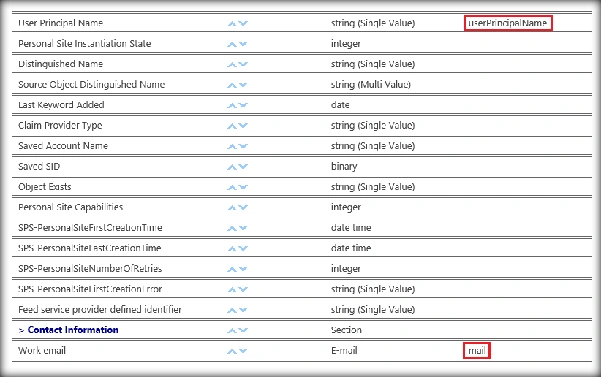Move SPS-PersonalSiteFirstCreationTime down
The width and height of the screenshot is (602, 378).
click(243, 228)
